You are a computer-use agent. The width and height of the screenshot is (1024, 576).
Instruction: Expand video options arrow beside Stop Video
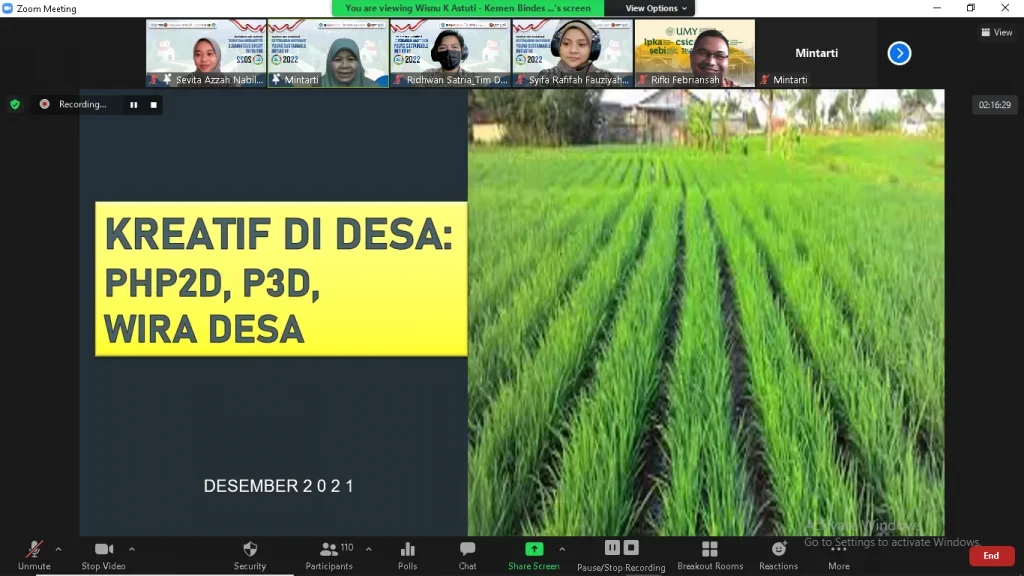[x=132, y=549]
